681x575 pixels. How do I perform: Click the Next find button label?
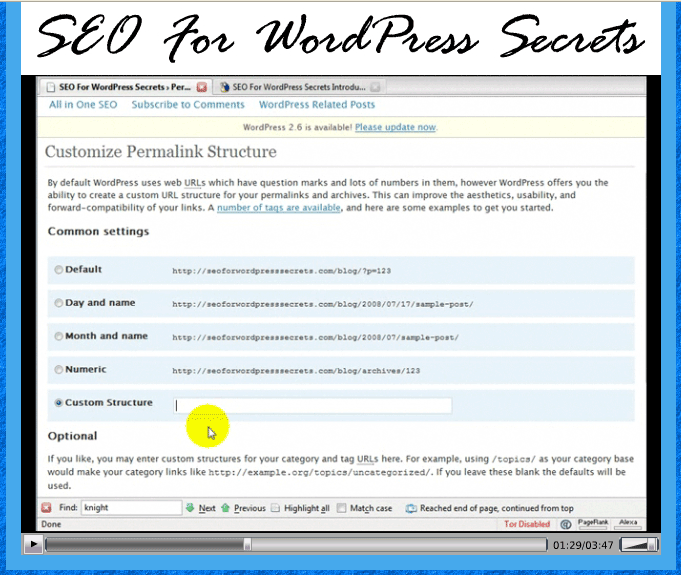point(207,508)
